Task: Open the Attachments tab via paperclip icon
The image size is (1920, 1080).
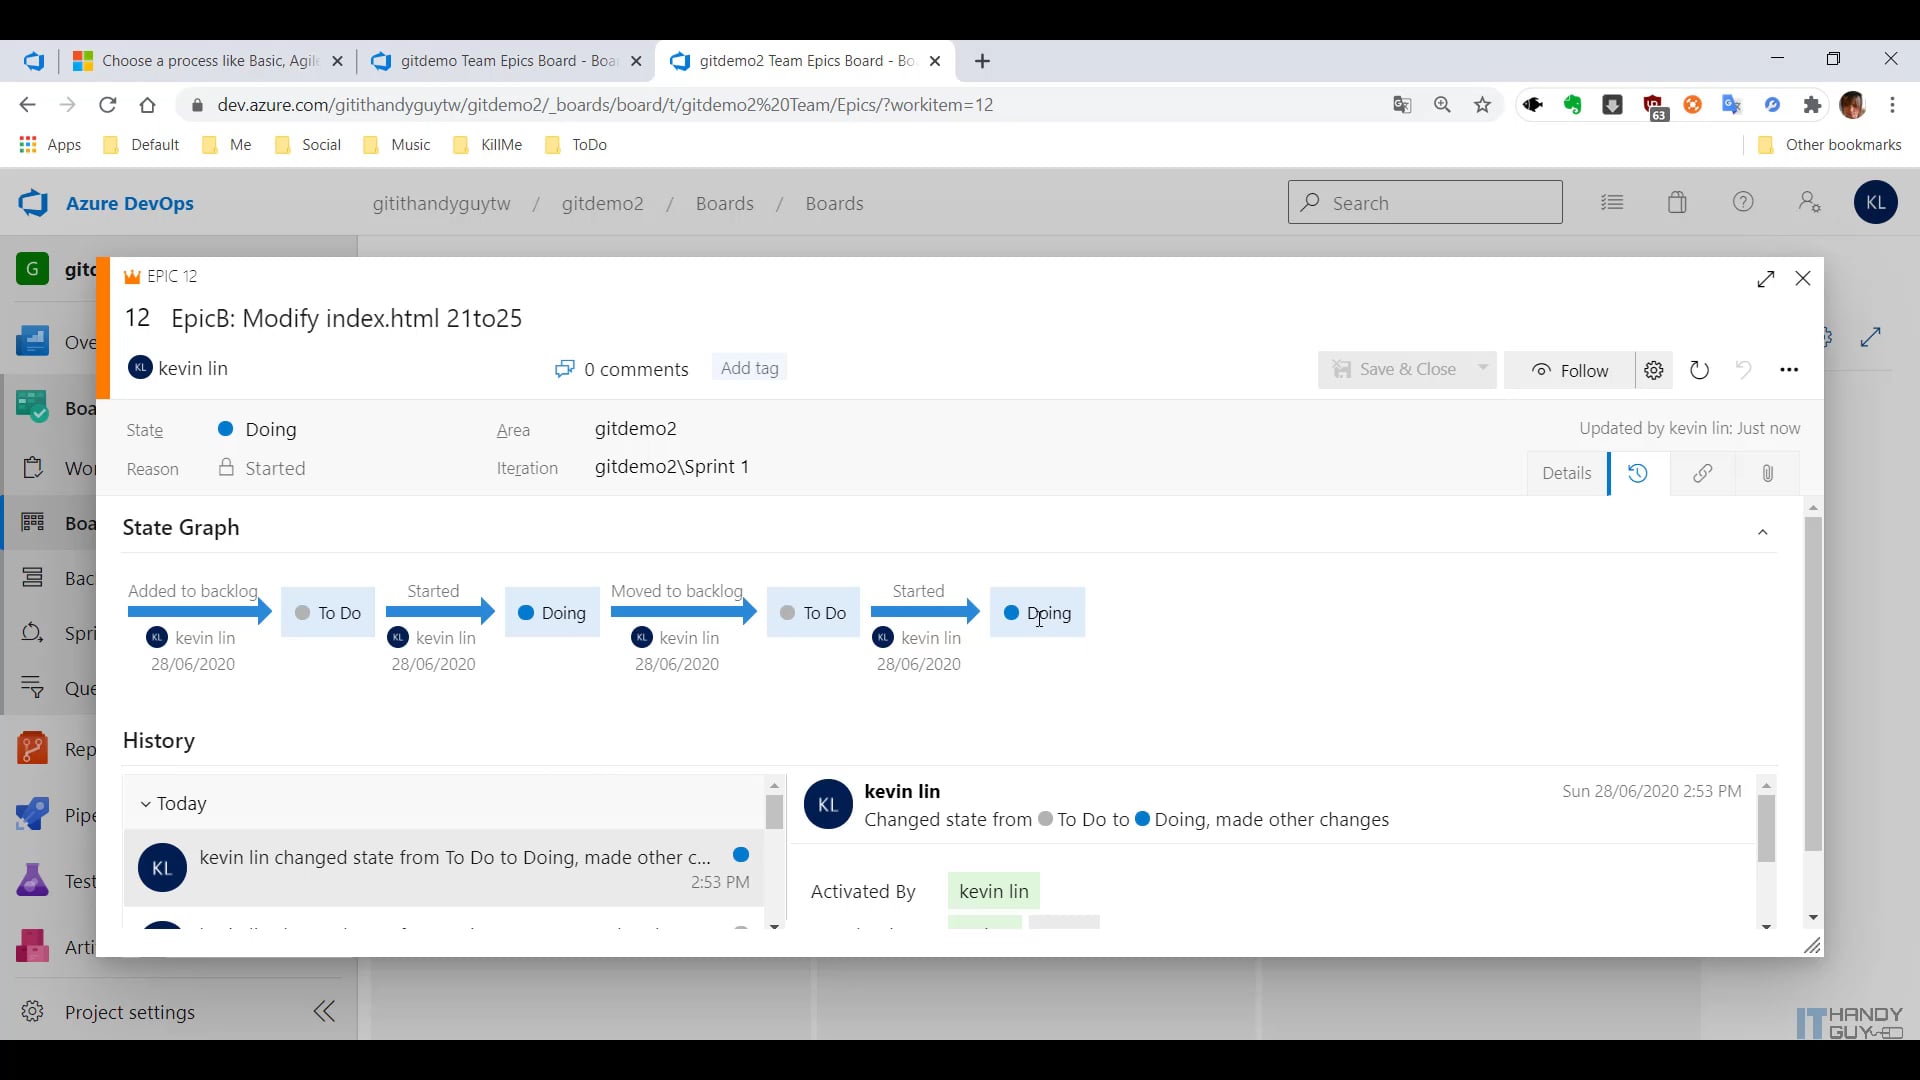Action: (x=1767, y=473)
